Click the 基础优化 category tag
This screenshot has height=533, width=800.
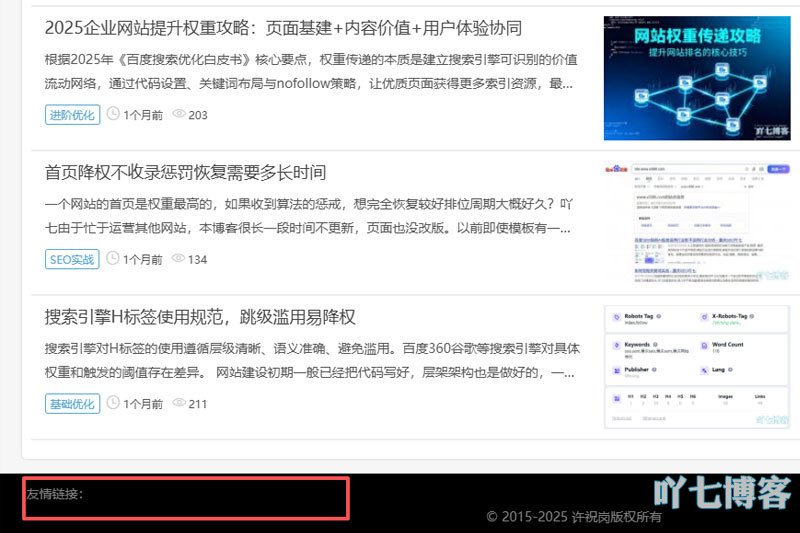tap(72, 403)
